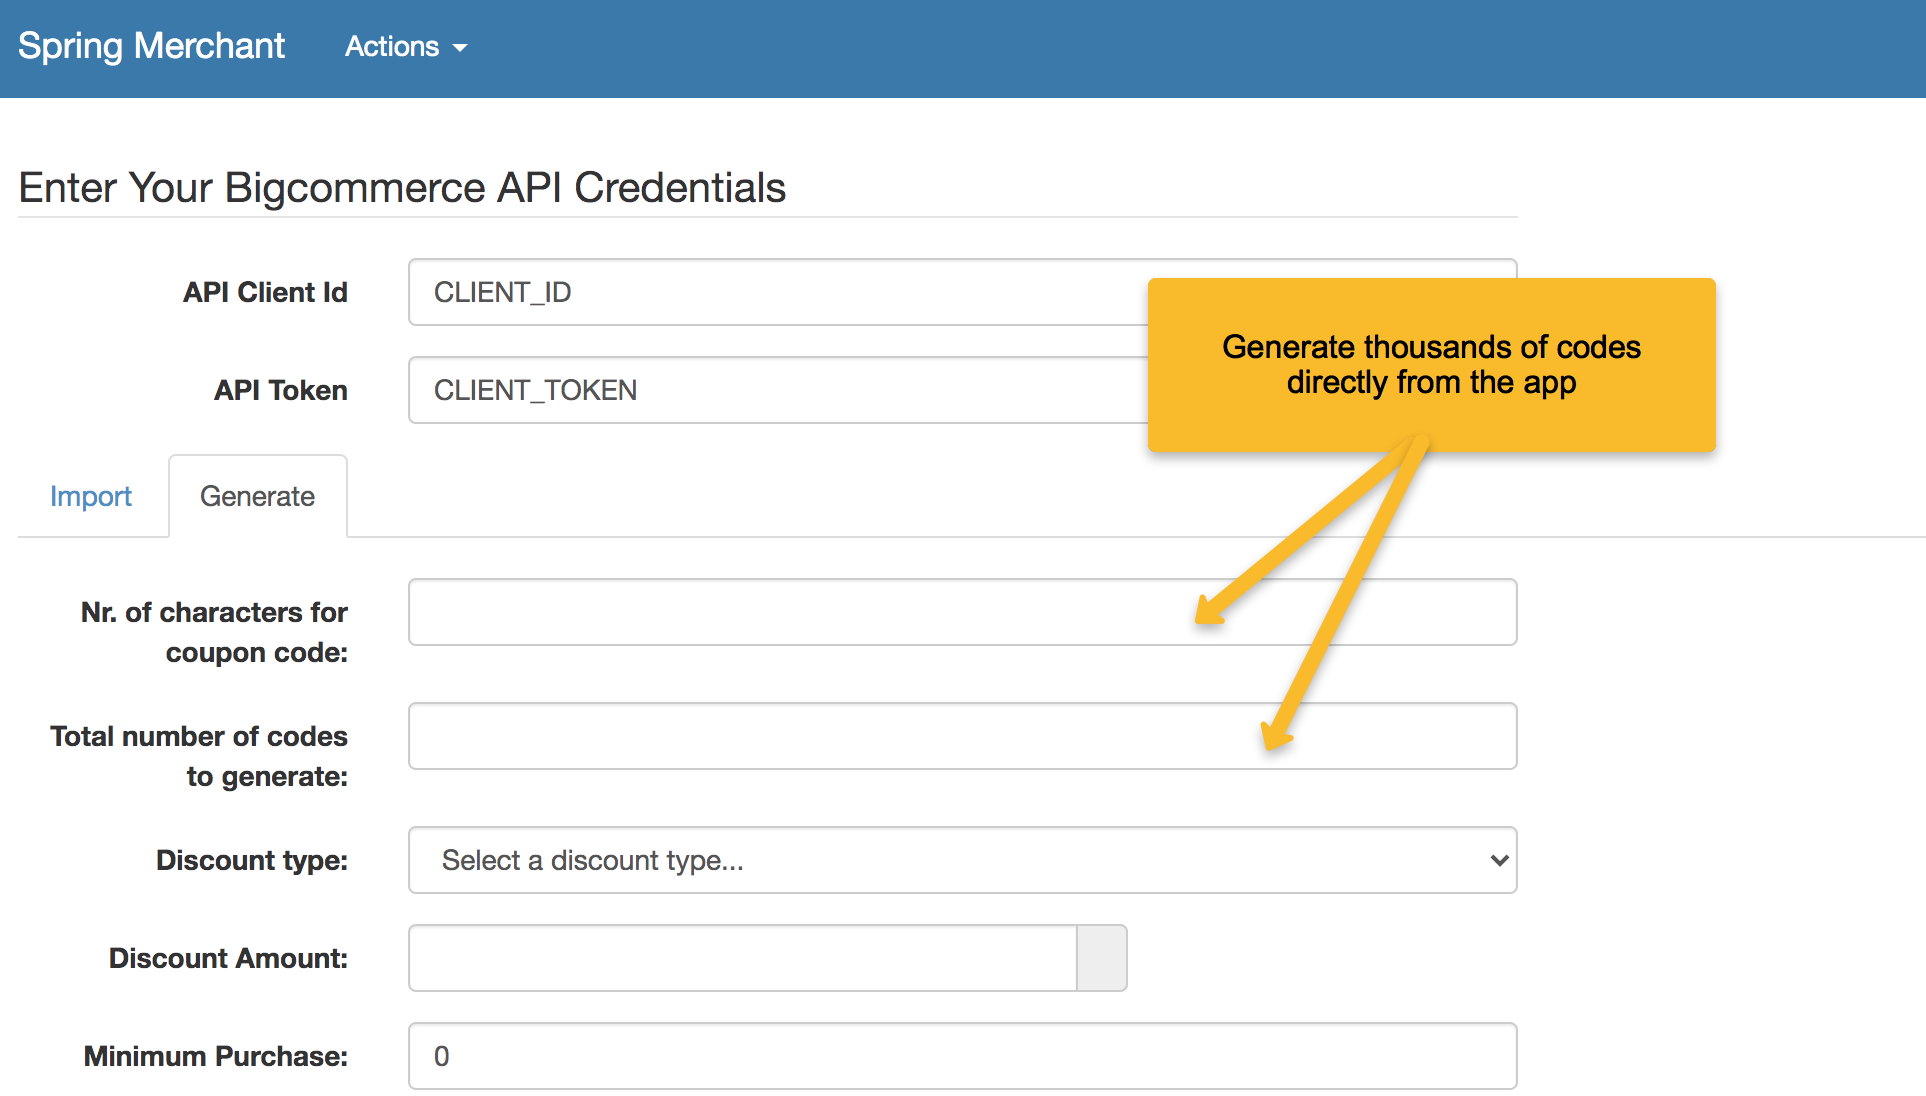
Task: Click the 'Total number of codes to generate:' label
Action: coord(199,756)
